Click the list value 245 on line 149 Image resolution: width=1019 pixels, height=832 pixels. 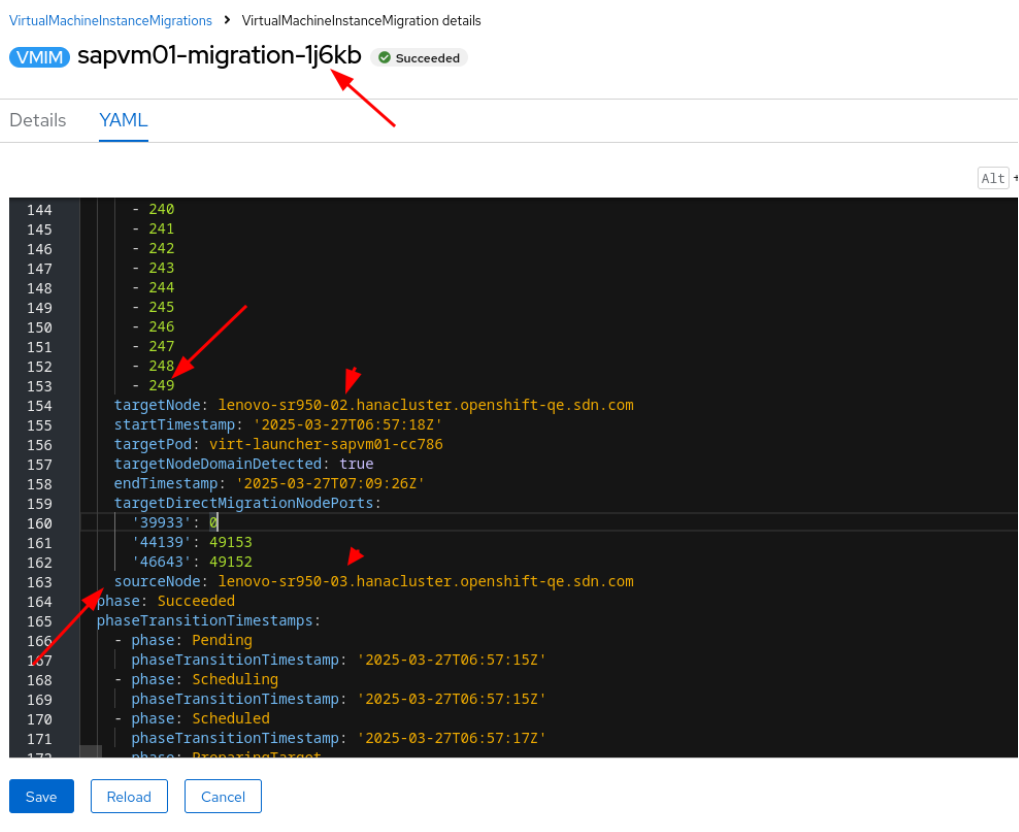tap(161, 307)
